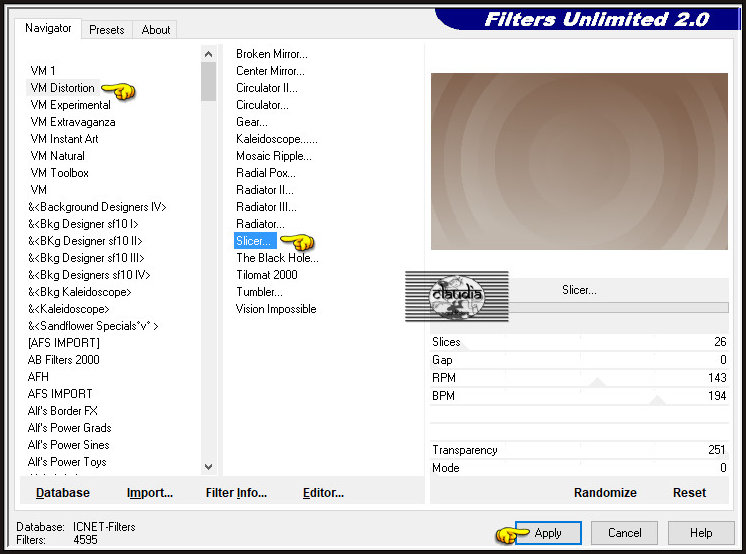746x554 pixels.
Task: Click the filter preview image
Action: [x=579, y=161]
